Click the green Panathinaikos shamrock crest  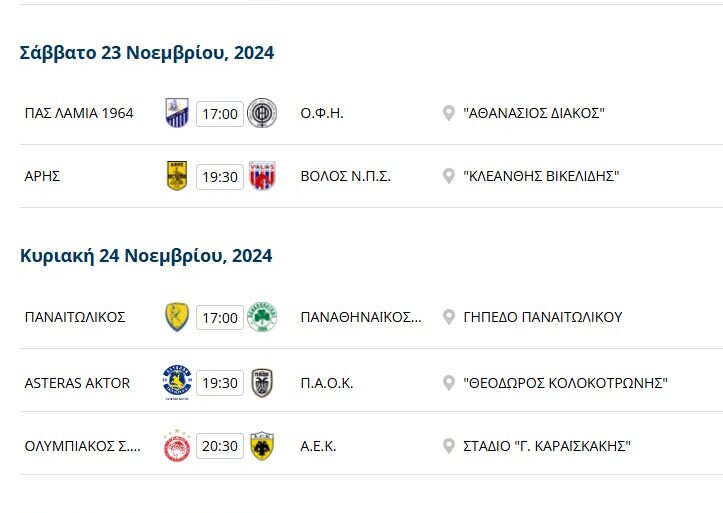(x=262, y=317)
